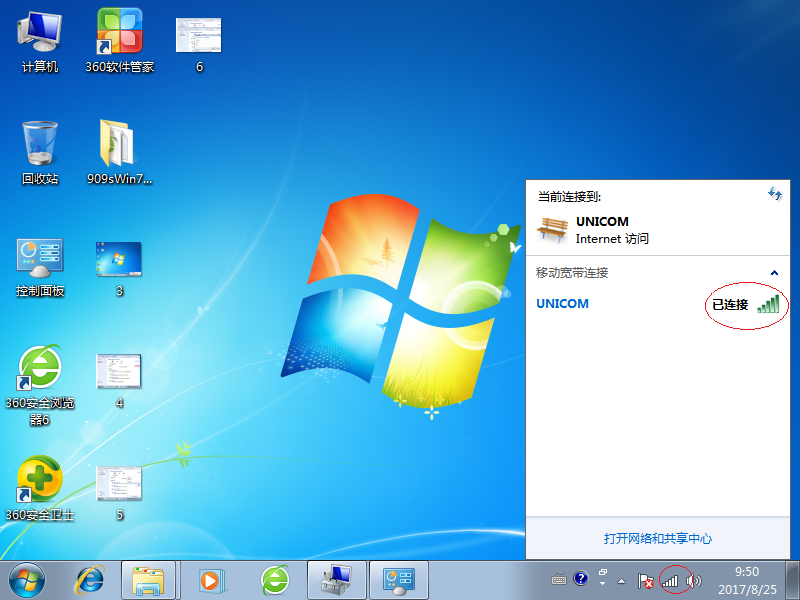Select the desktop file named 6

pos(199,43)
